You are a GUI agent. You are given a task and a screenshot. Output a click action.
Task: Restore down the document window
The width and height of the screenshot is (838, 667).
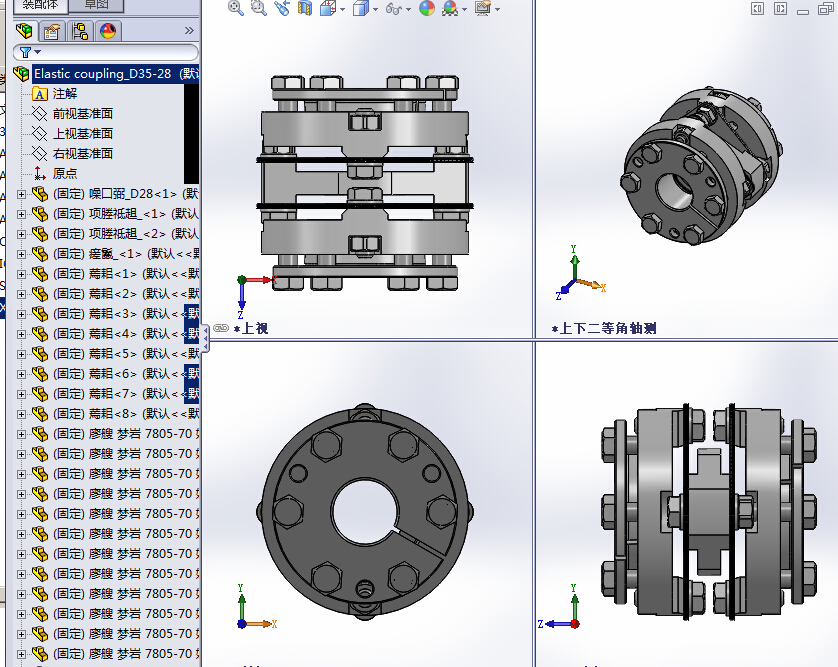point(825,9)
